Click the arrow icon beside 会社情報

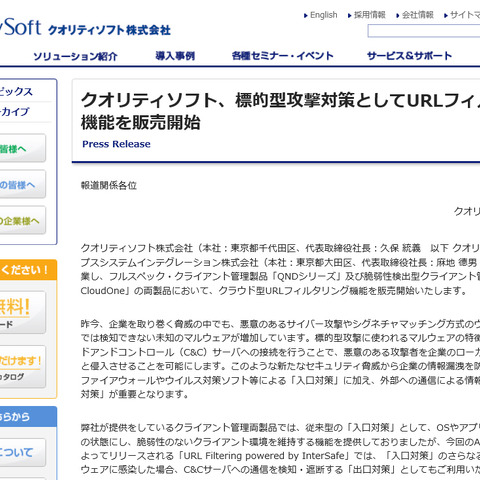tap(398, 15)
